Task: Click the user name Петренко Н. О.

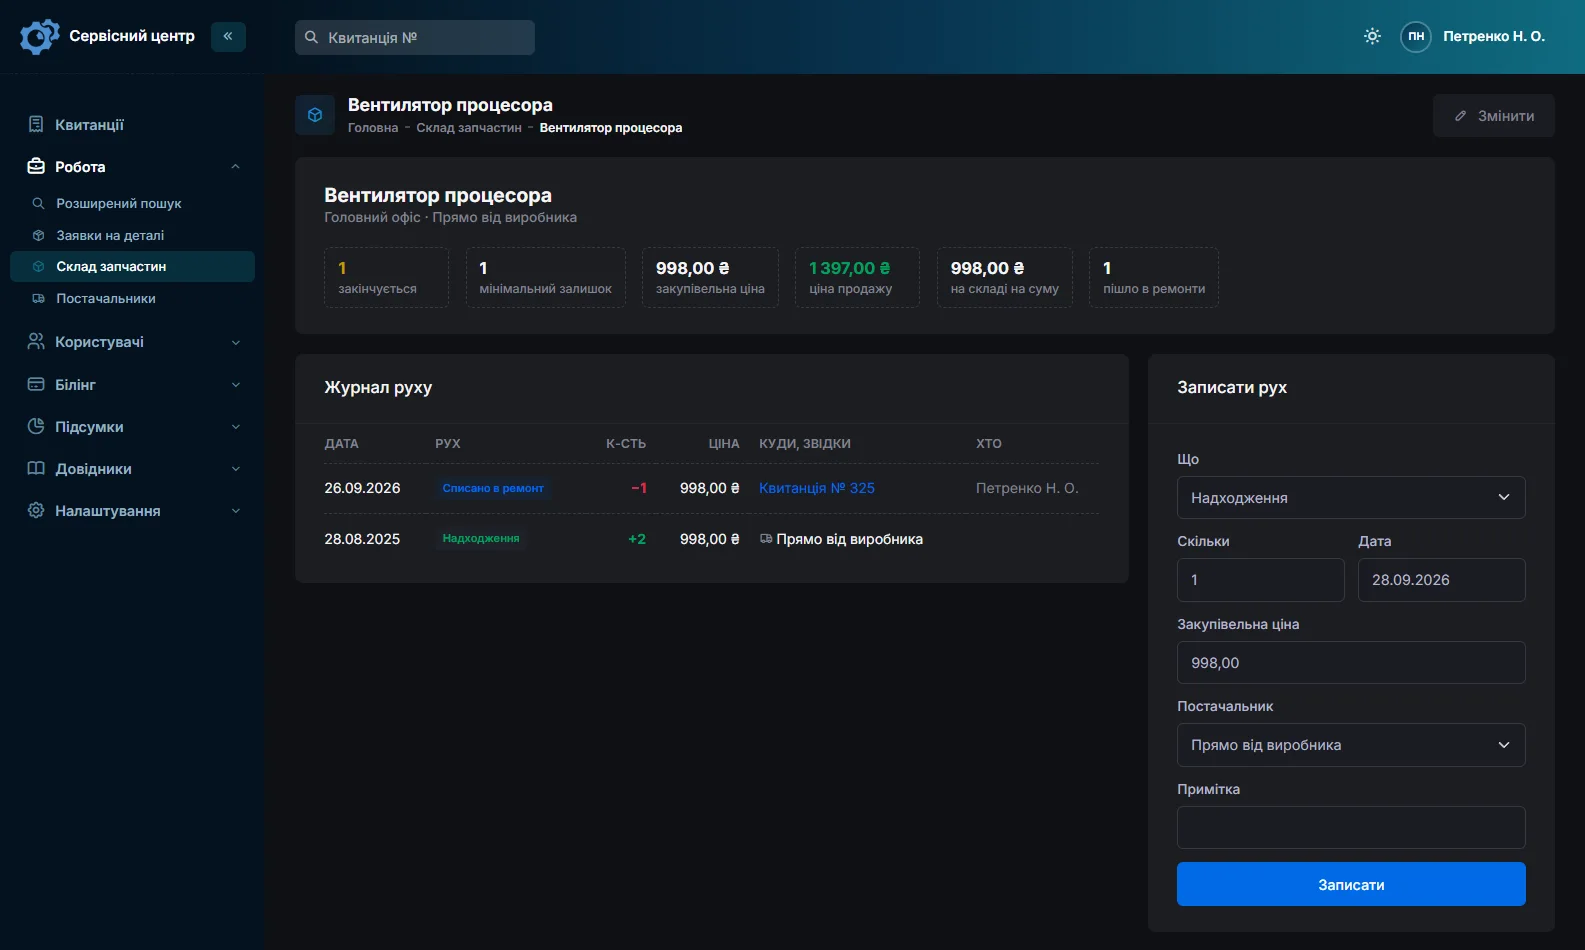Action: (1494, 36)
